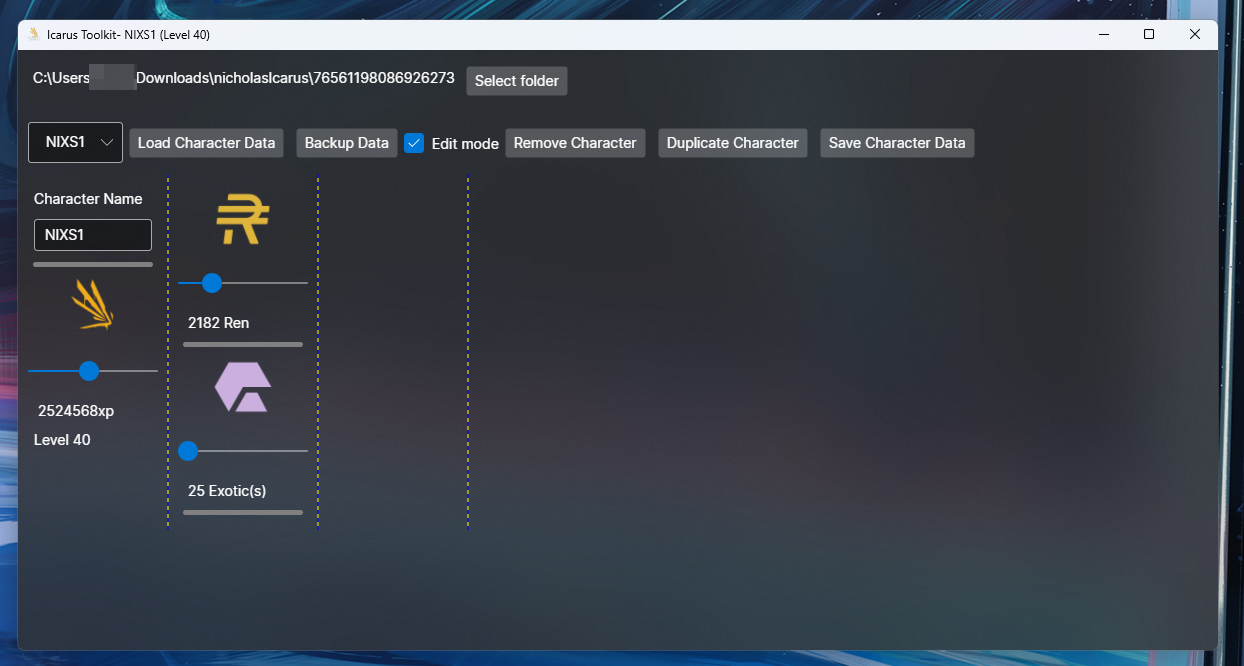This screenshot has height=666, width=1244.
Task: Select the Character Name input field
Action: (x=92, y=235)
